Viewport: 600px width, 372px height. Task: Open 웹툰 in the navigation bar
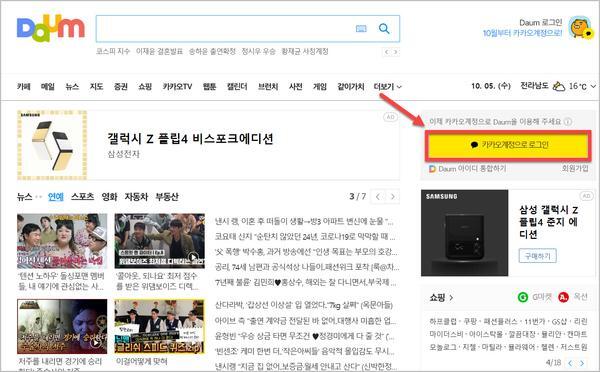(209, 87)
